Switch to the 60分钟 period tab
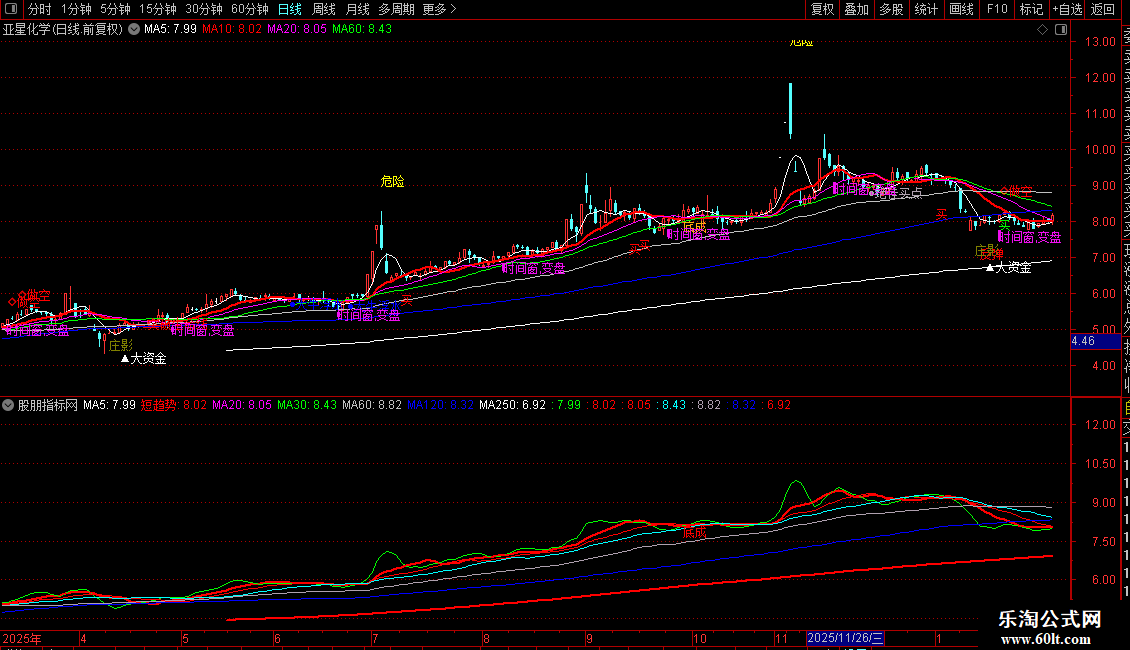This screenshot has height=650, width=1130. pos(249,9)
